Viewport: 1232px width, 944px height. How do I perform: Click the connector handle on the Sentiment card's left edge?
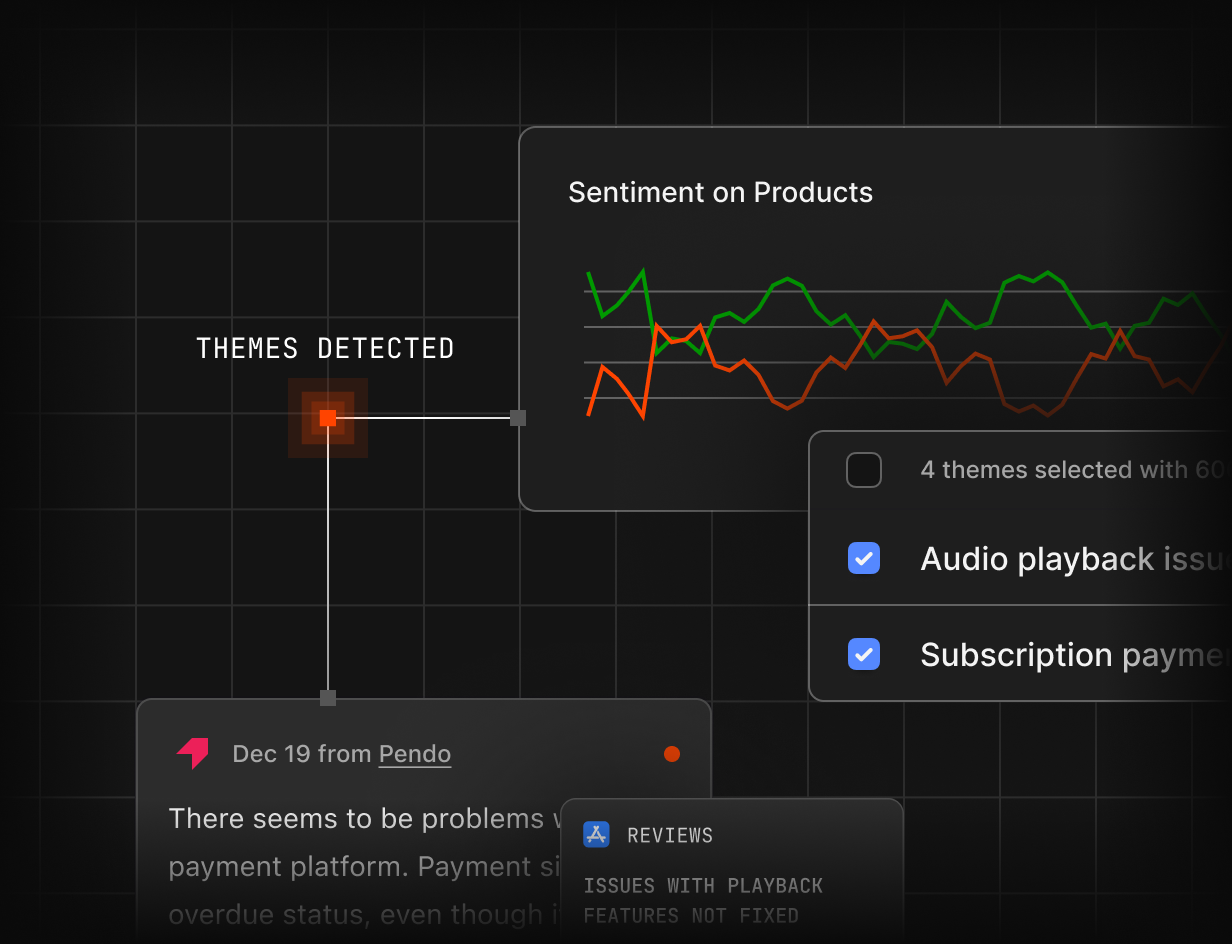[x=518, y=418]
